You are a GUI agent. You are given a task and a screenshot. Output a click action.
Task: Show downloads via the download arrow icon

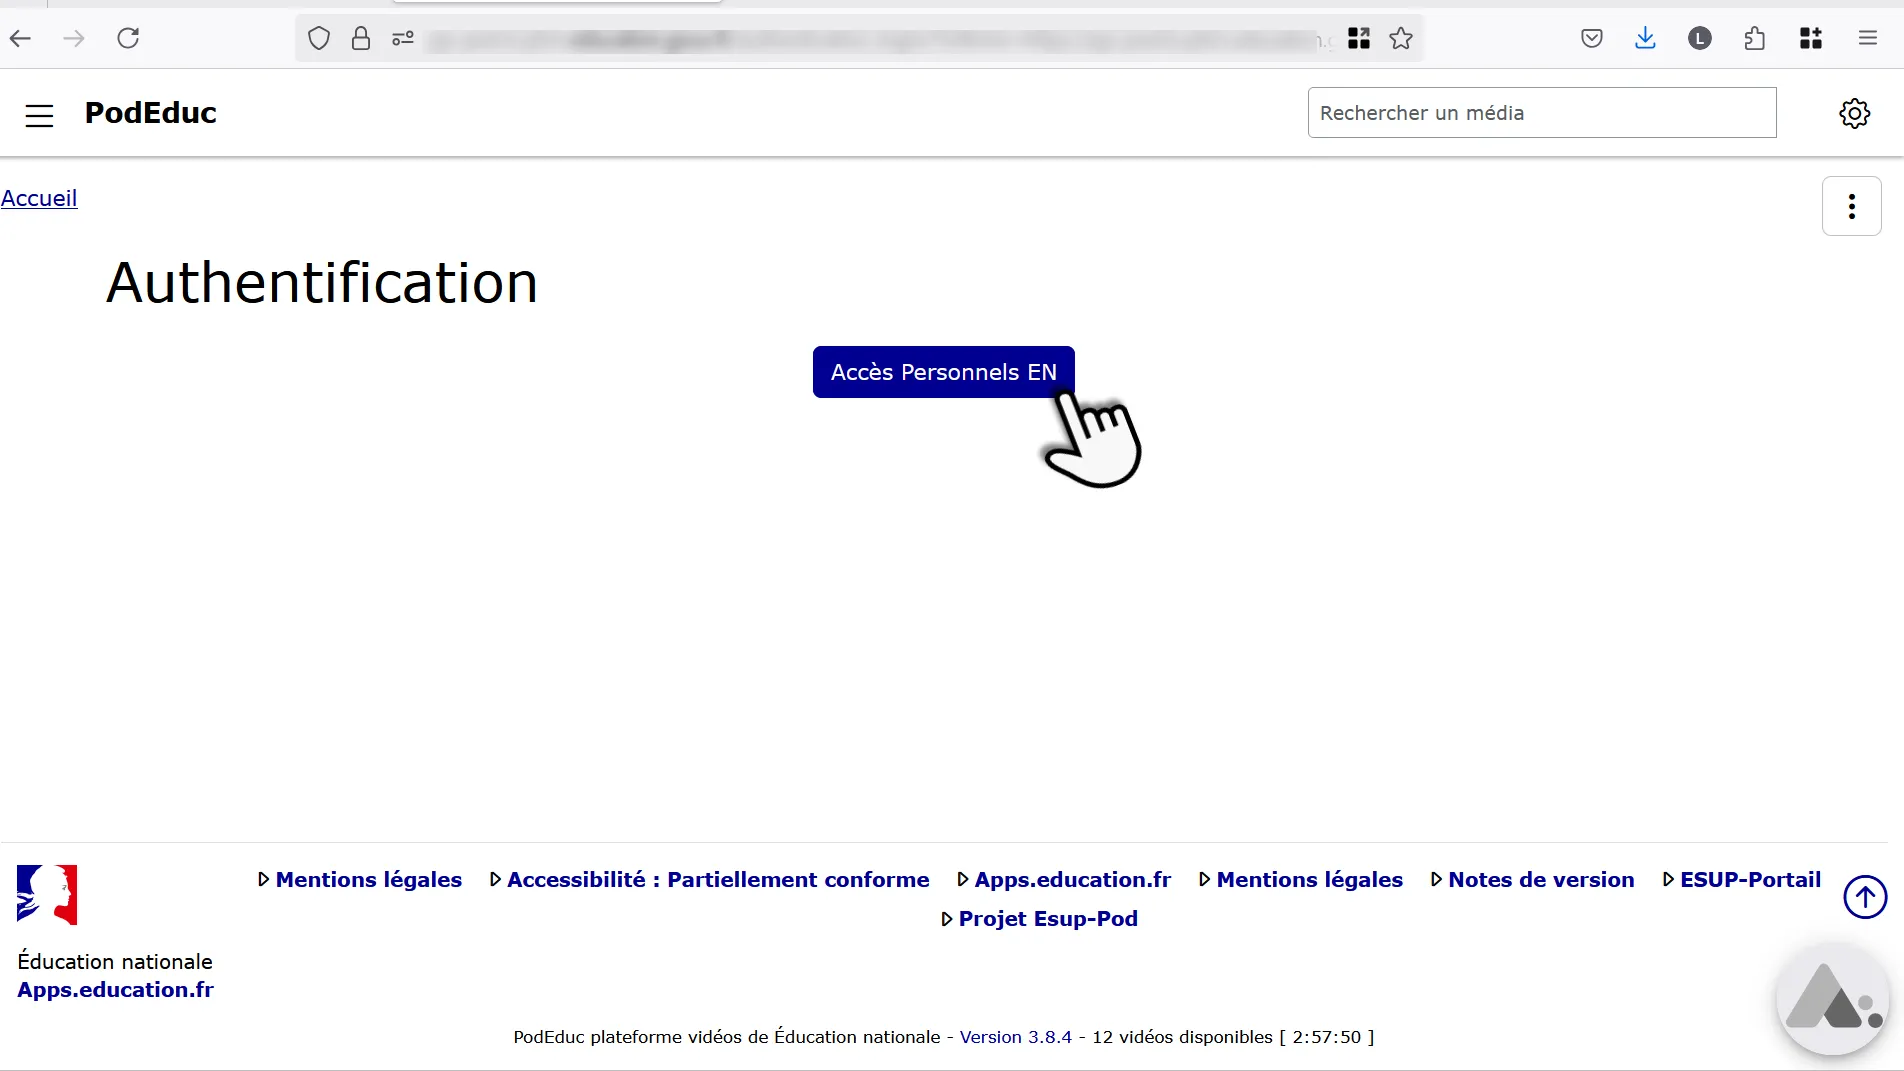1645,38
